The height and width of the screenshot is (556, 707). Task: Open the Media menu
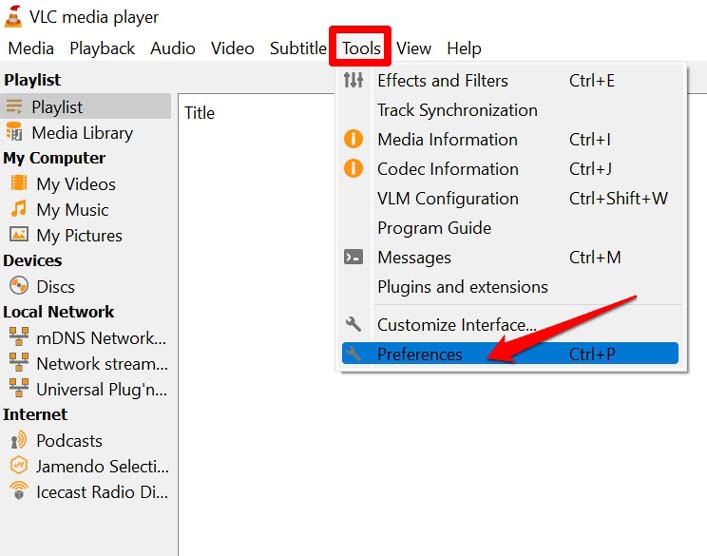coord(31,48)
